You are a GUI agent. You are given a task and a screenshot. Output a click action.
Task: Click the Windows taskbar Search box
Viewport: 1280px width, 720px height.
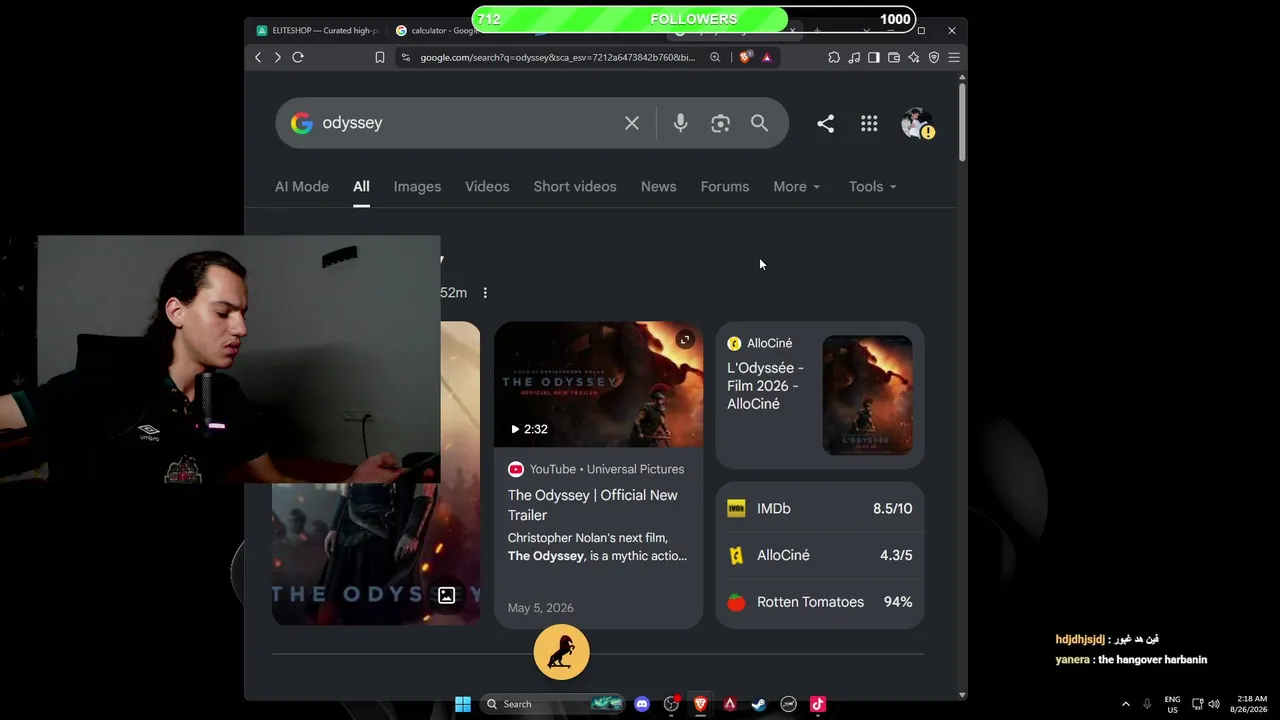click(552, 704)
